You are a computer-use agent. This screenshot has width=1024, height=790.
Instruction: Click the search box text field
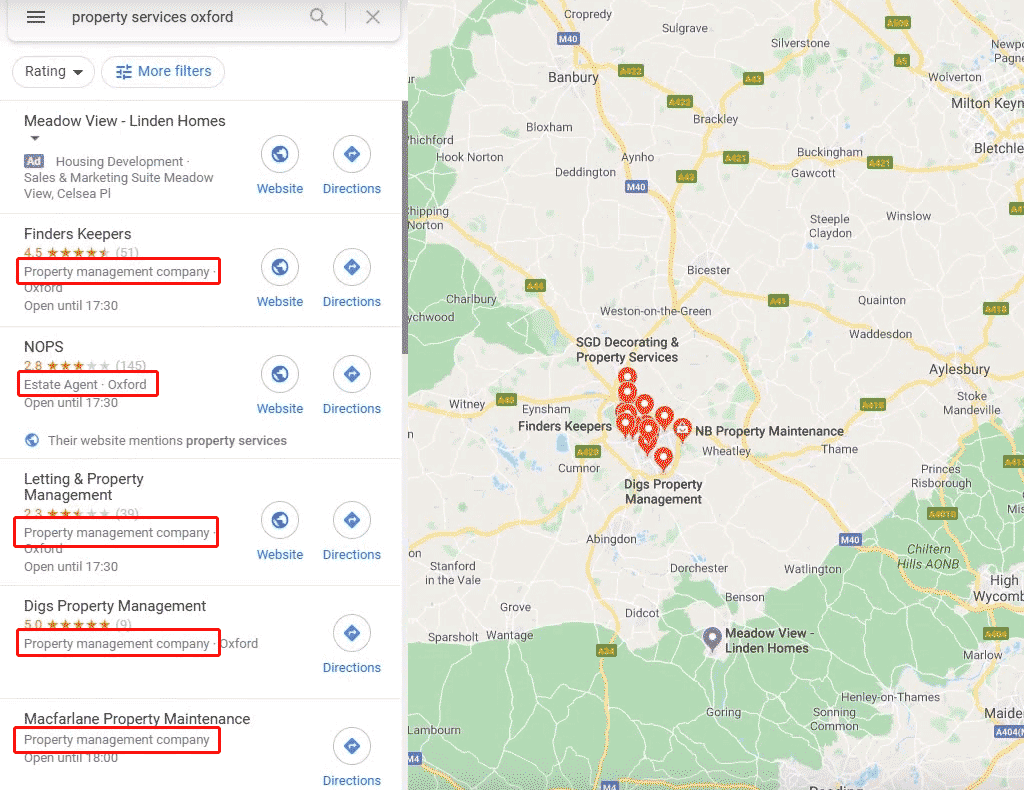point(180,17)
